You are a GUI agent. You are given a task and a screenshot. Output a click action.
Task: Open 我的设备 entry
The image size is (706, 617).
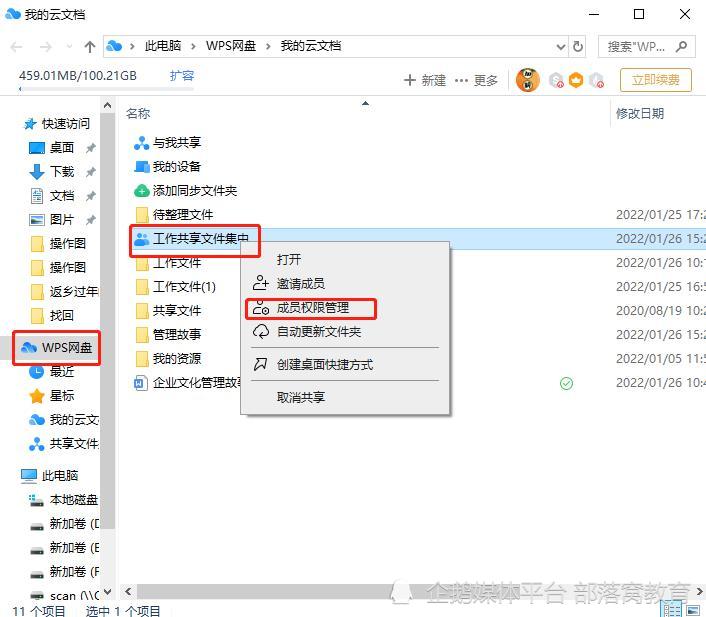click(176, 167)
